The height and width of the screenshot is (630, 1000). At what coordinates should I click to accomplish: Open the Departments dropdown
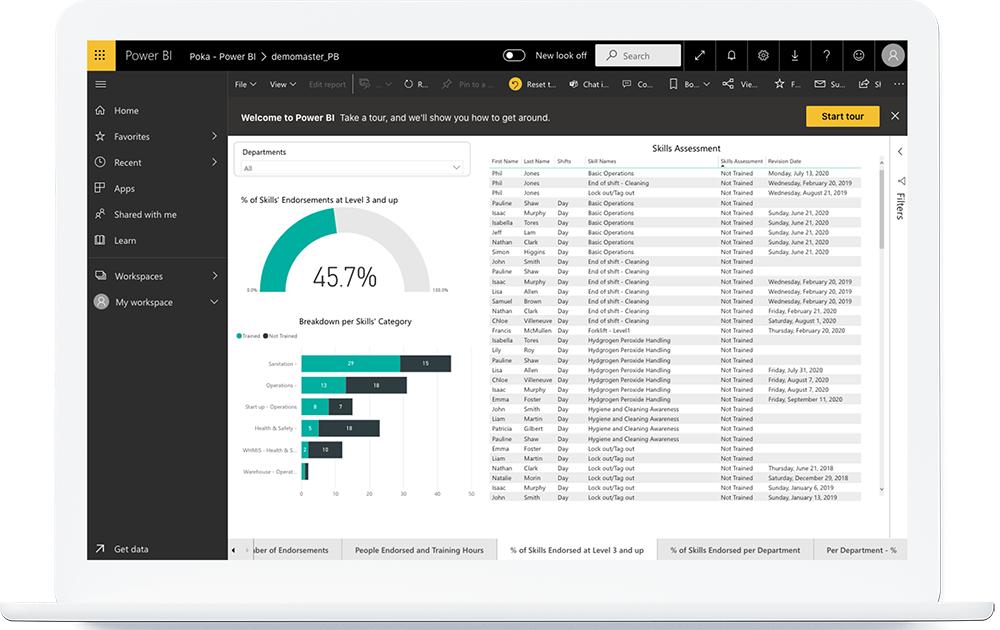352,168
